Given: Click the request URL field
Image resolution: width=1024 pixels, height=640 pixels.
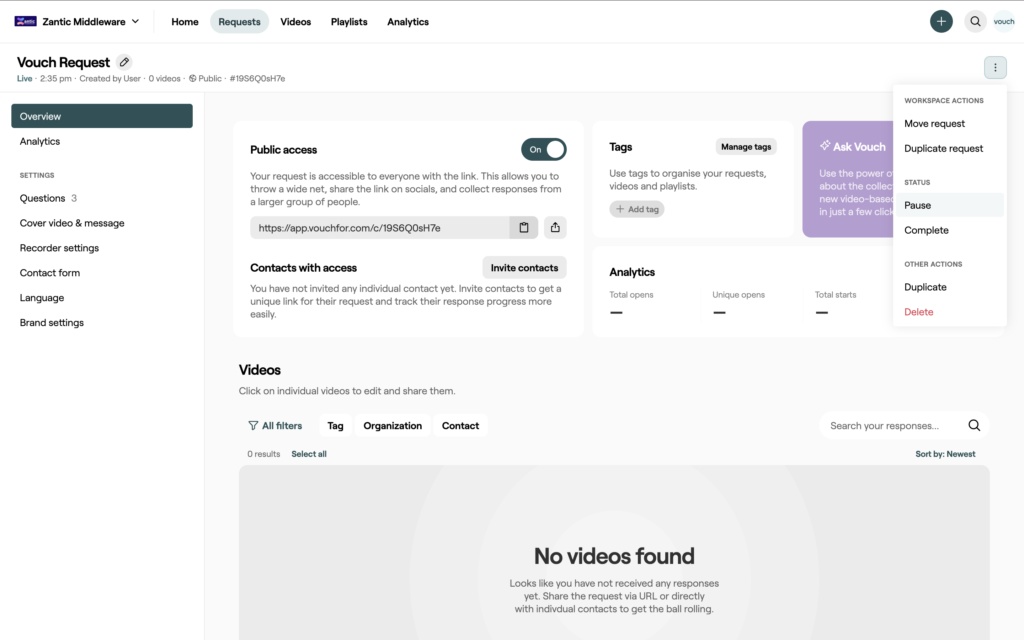Looking at the screenshot, I should pyautogui.click(x=379, y=227).
